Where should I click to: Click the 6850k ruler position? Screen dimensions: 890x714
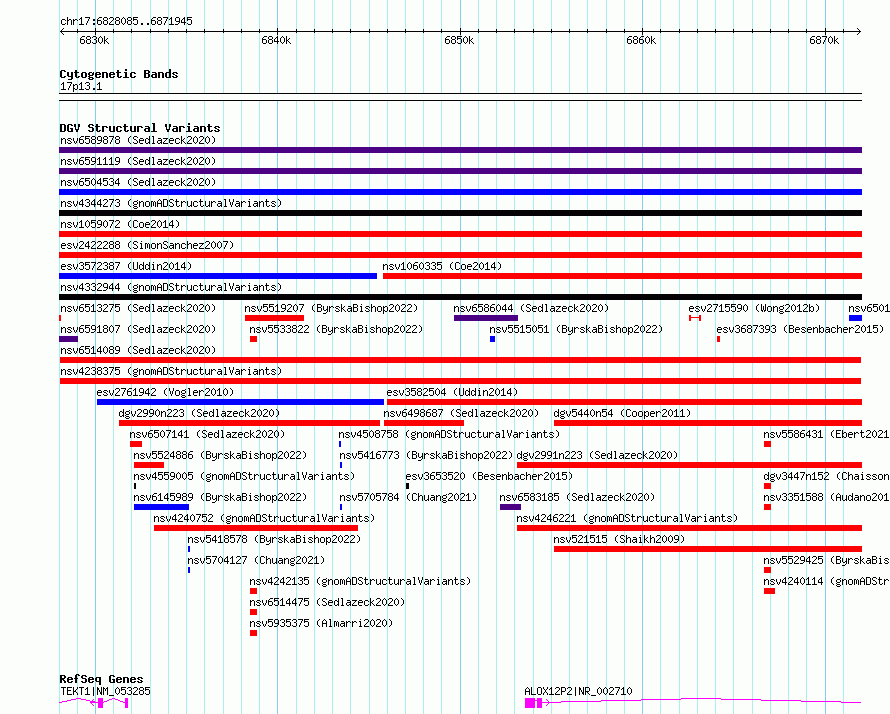point(459,40)
